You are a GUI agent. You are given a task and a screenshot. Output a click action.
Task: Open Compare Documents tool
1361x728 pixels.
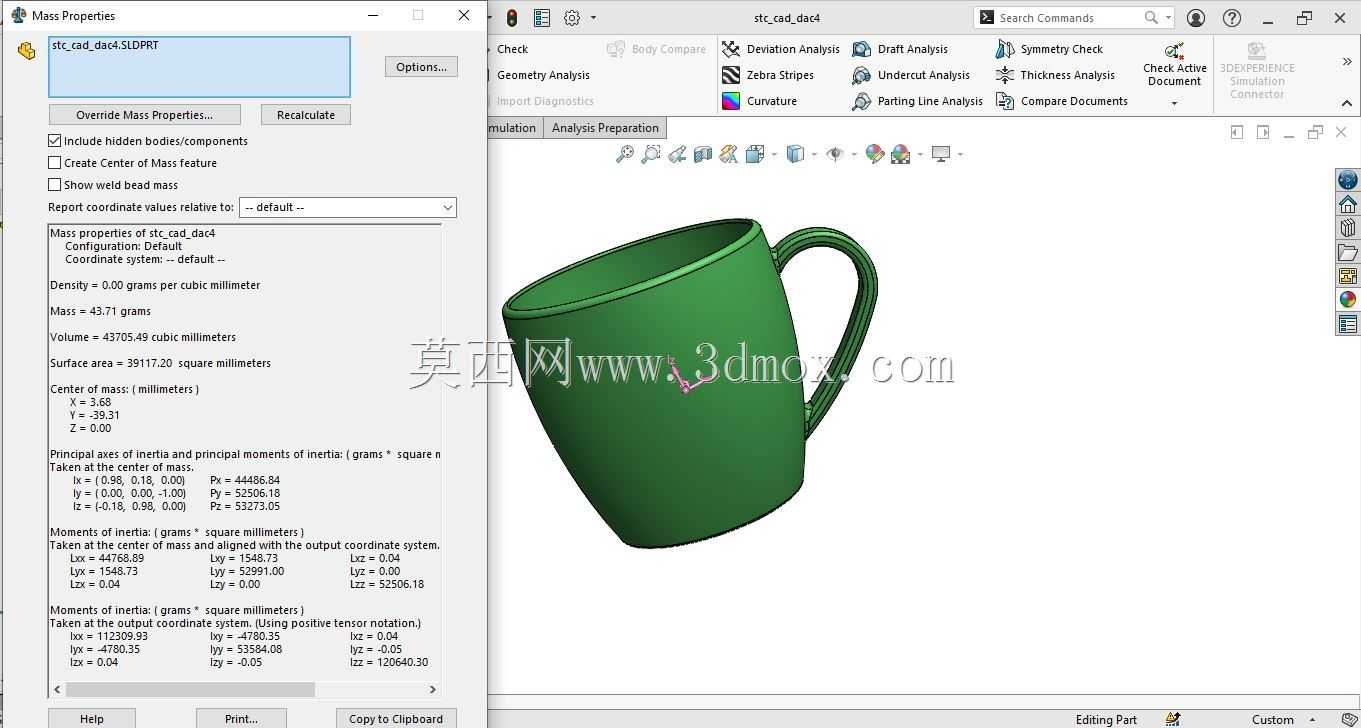(x=1062, y=101)
